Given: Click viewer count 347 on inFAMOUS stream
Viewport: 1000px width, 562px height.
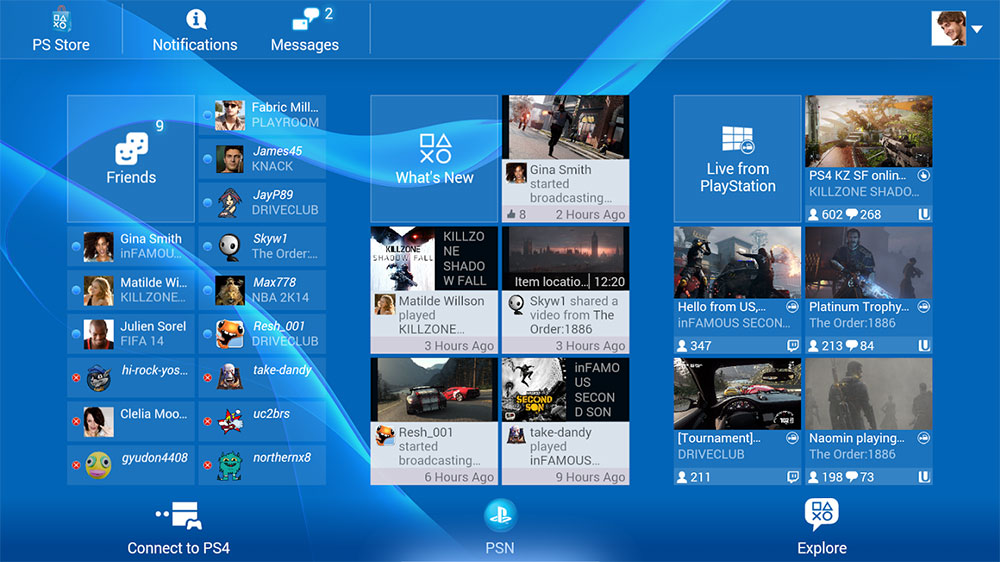Looking at the screenshot, I should [x=694, y=346].
